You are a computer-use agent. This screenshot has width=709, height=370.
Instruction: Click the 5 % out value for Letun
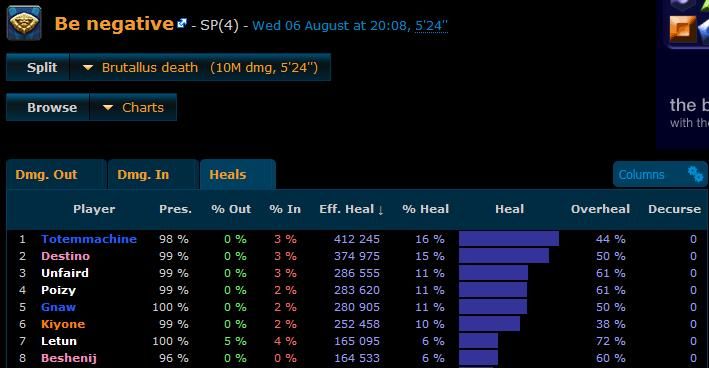(x=235, y=341)
